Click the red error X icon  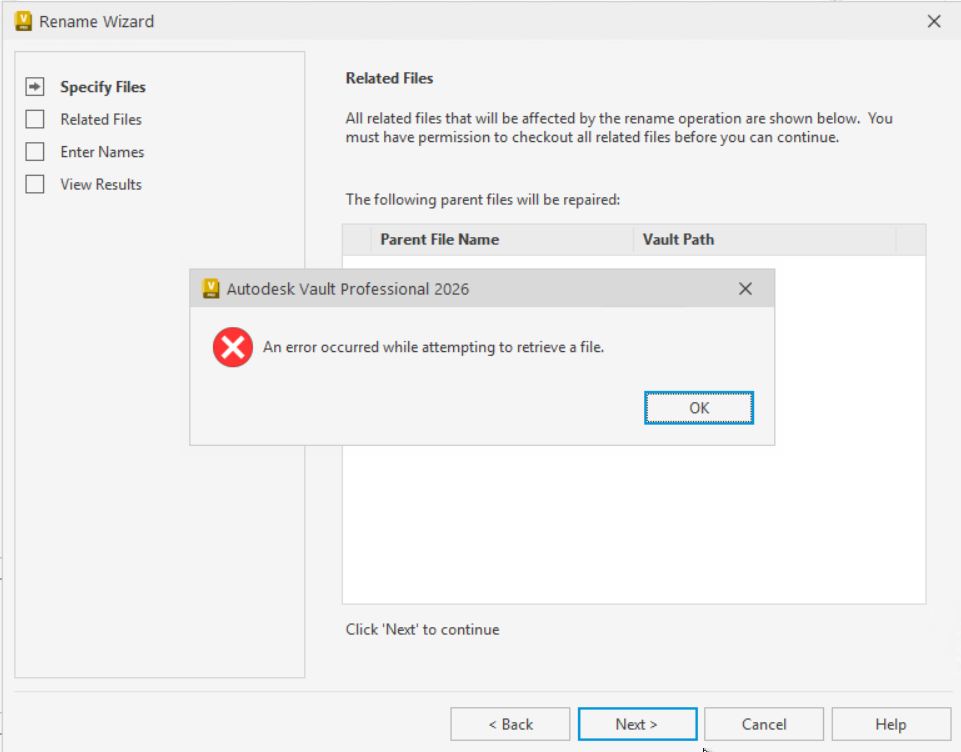click(x=231, y=349)
